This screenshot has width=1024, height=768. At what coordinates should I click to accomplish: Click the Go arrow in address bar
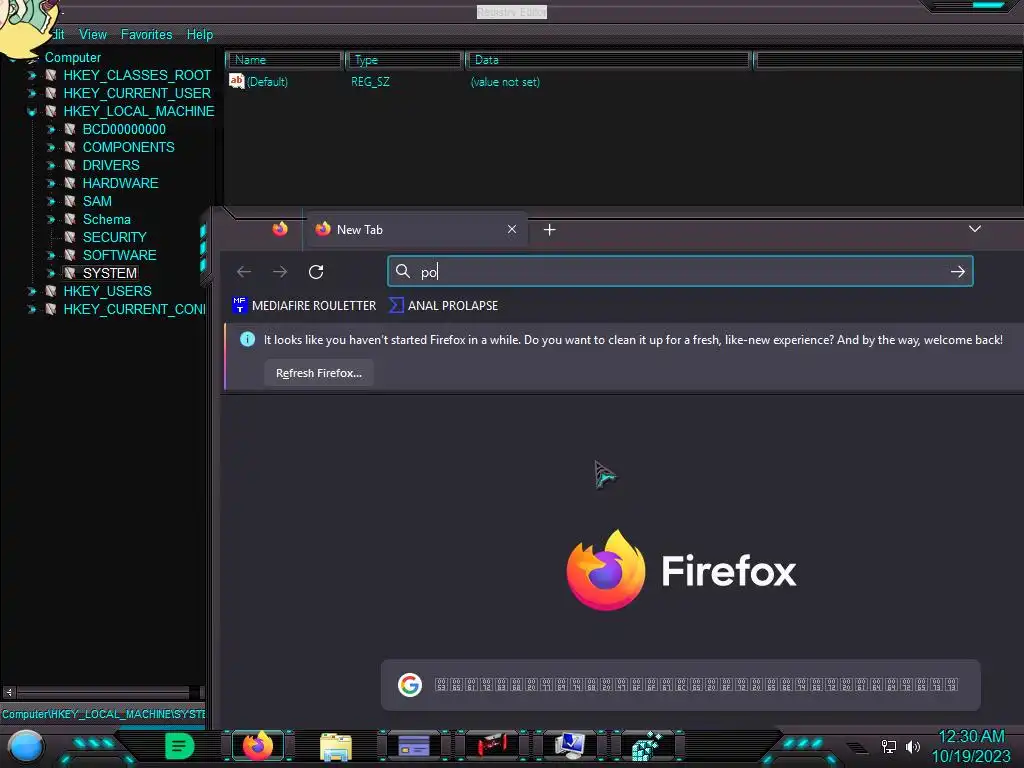(957, 272)
